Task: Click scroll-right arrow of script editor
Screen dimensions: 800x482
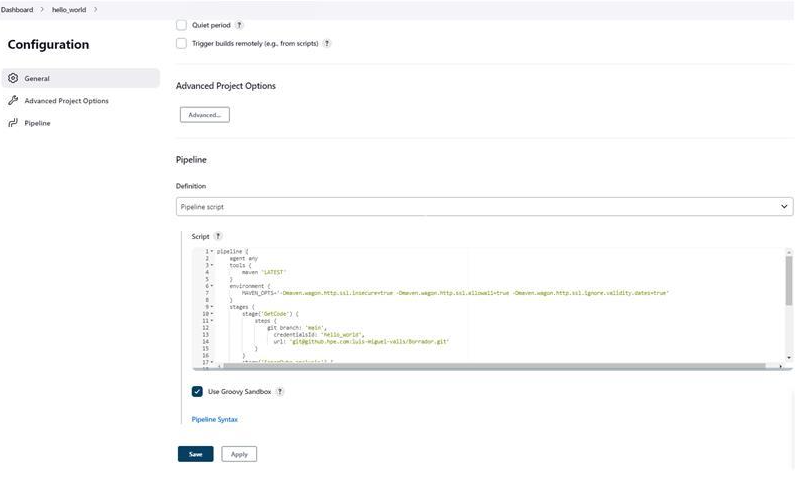Action: coord(781,366)
